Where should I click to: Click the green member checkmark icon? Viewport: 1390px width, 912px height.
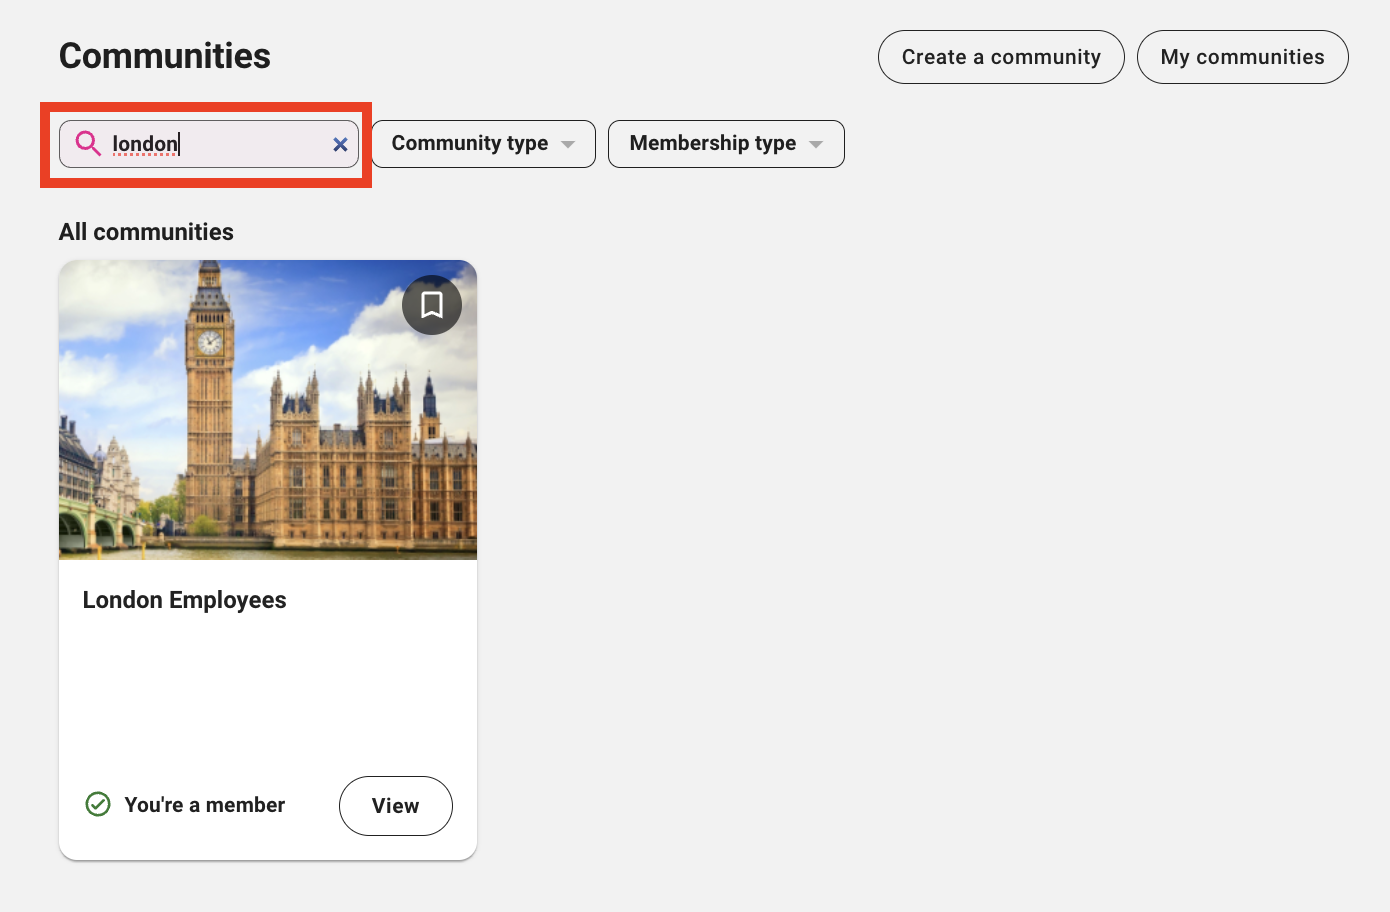tap(98, 804)
